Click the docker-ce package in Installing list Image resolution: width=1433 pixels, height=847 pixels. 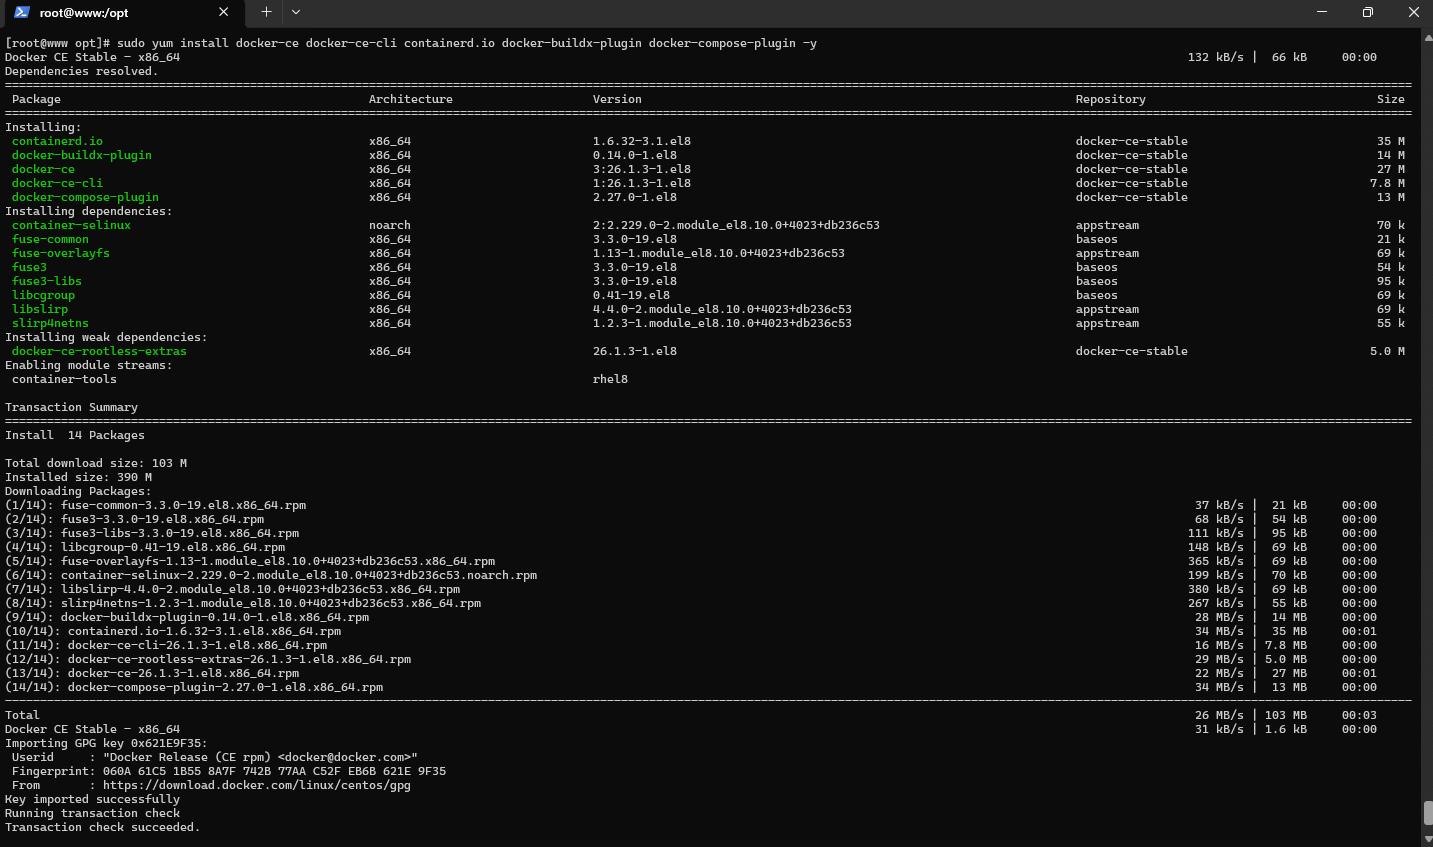pos(43,169)
